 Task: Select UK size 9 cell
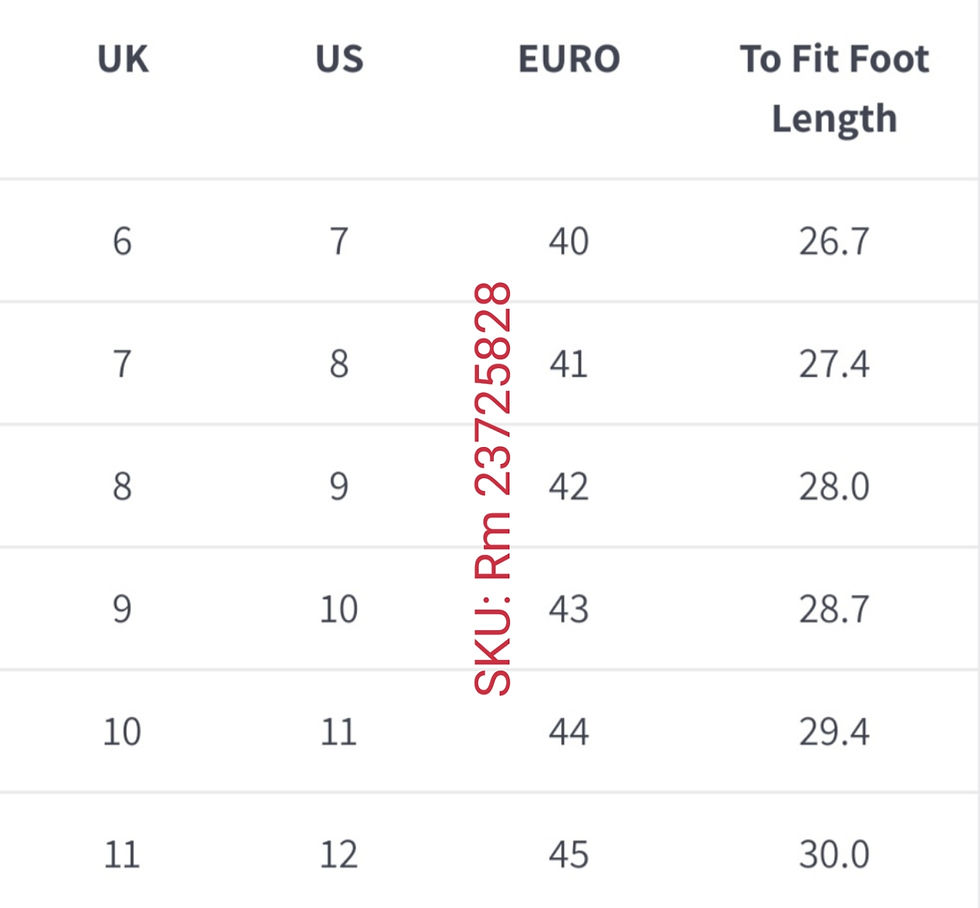pyautogui.click(x=121, y=609)
